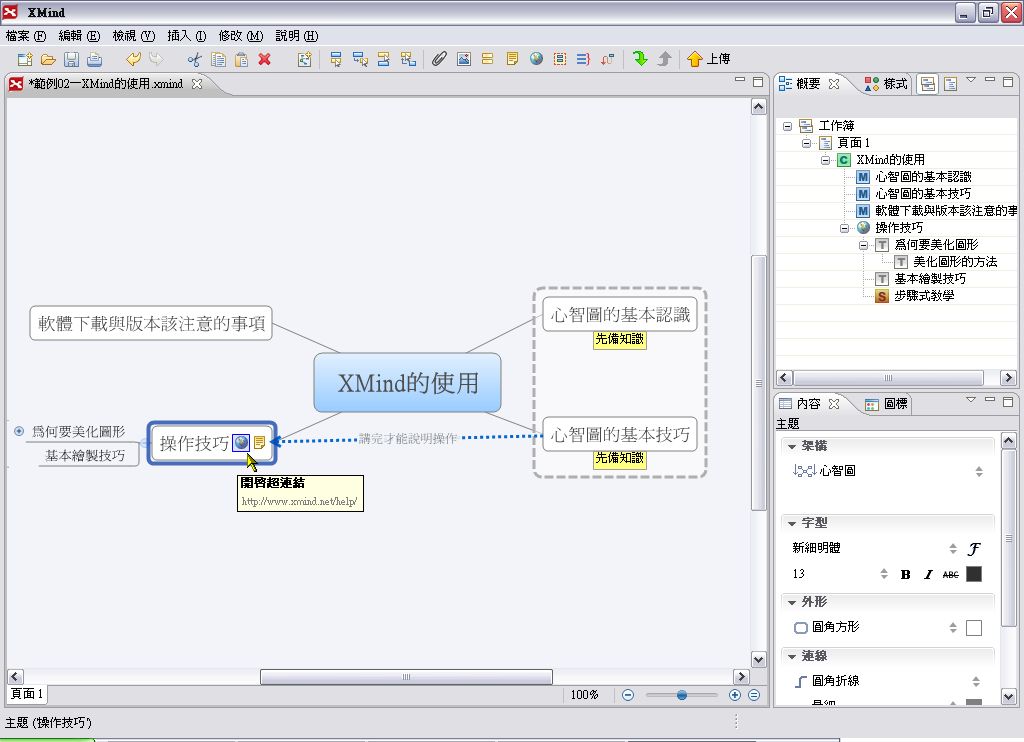This screenshot has height=742, width=1024.
Task: Toggle Bold in the font section
Action: (x=905, y=575)
